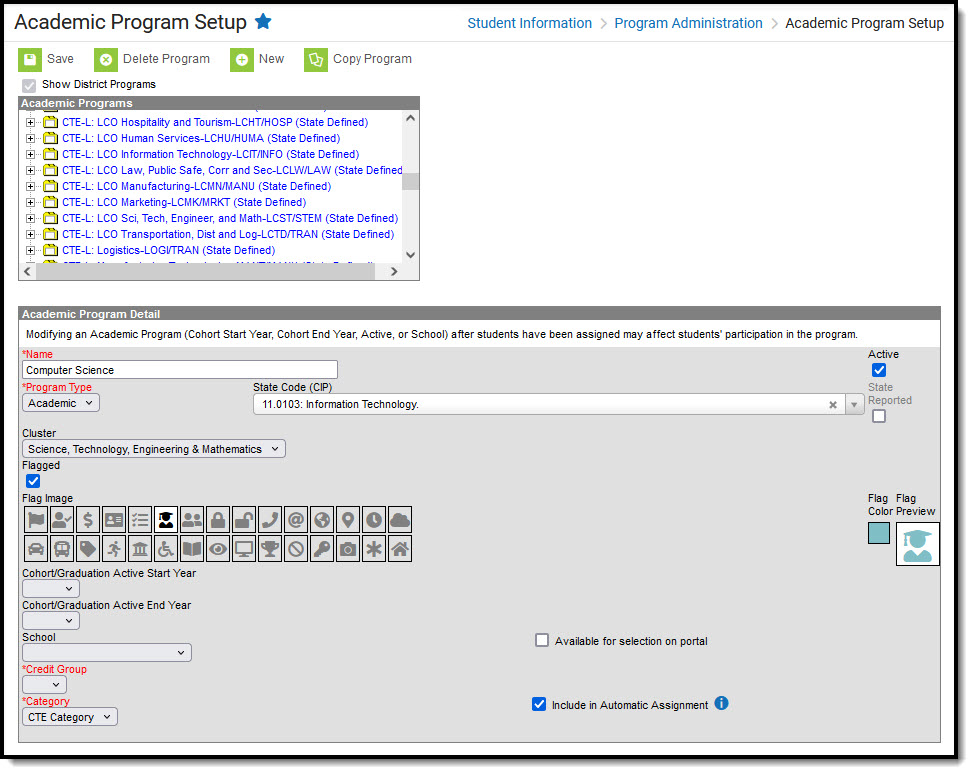
Task: Choose the flag icon as Flag Image
Action: tap(36, 520)
